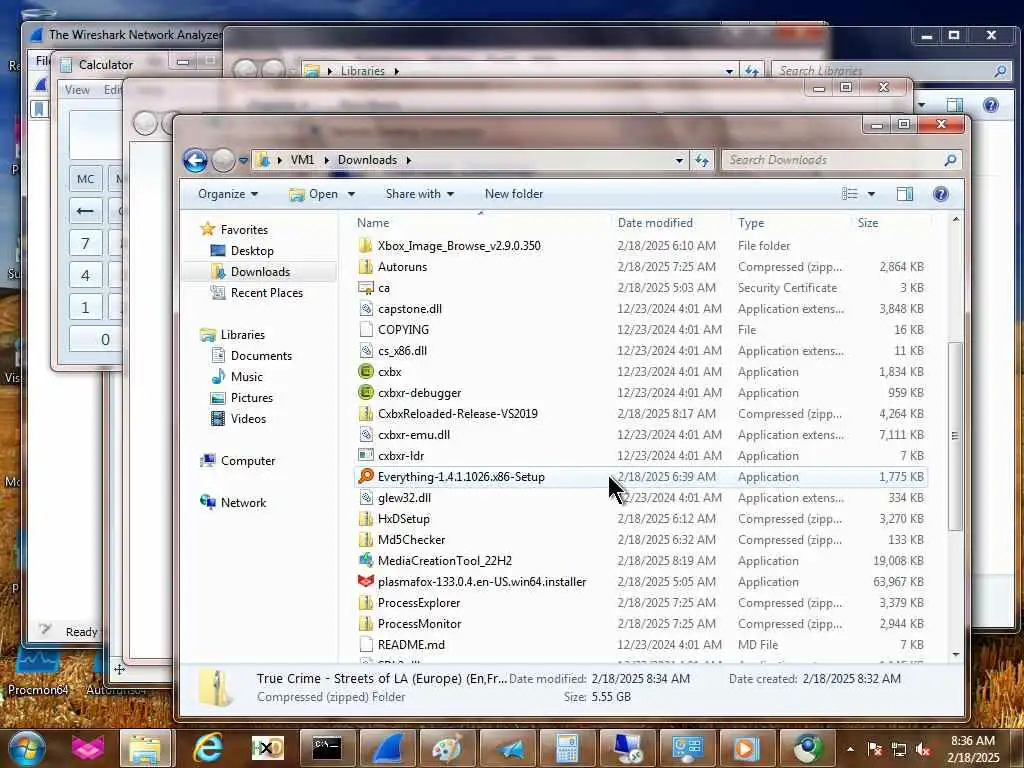Click the backspace arrow button in Calculator
1024x768 pixels.
pos(86,211)
